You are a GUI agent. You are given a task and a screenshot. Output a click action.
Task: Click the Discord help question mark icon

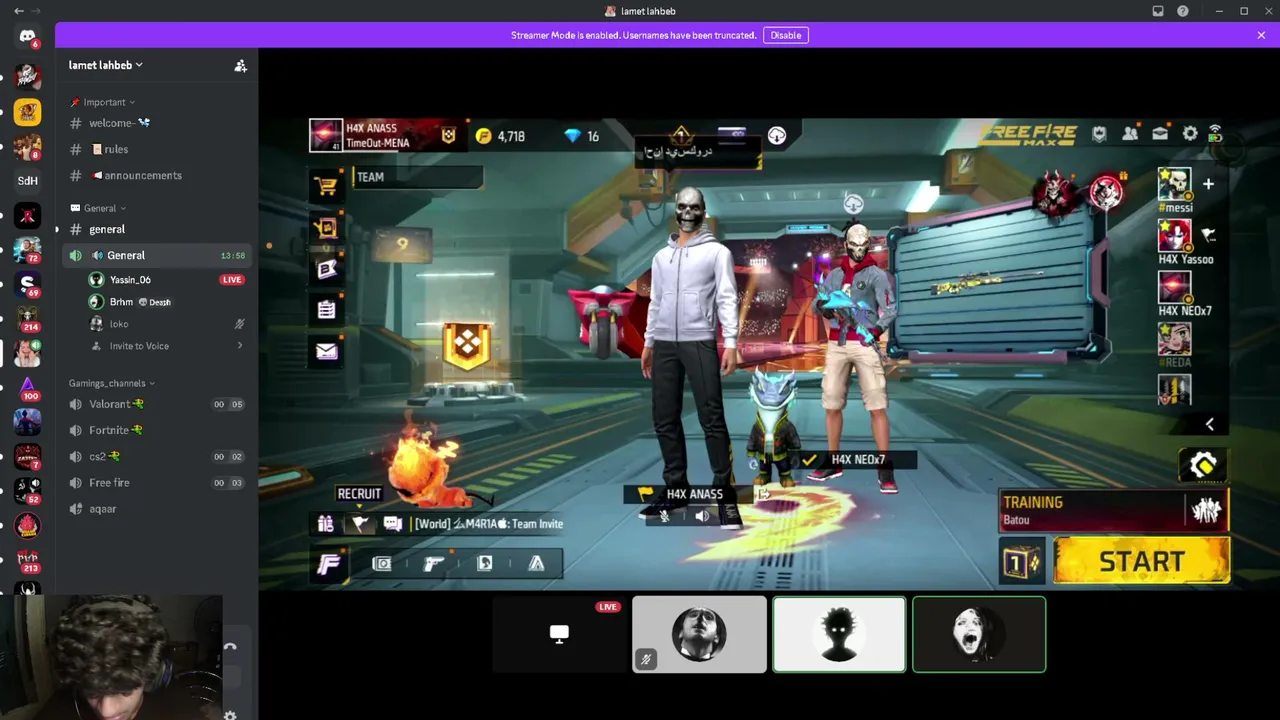[x=1183, y=11]
